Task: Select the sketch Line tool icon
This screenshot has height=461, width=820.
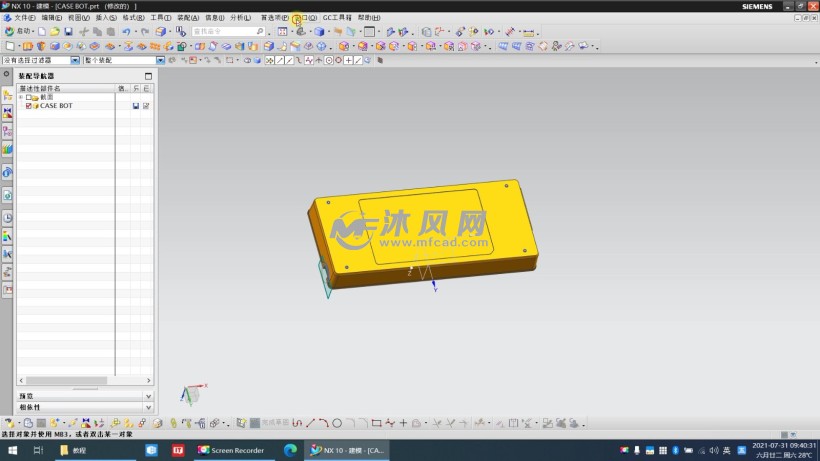Action: click(x=311, y=423)
